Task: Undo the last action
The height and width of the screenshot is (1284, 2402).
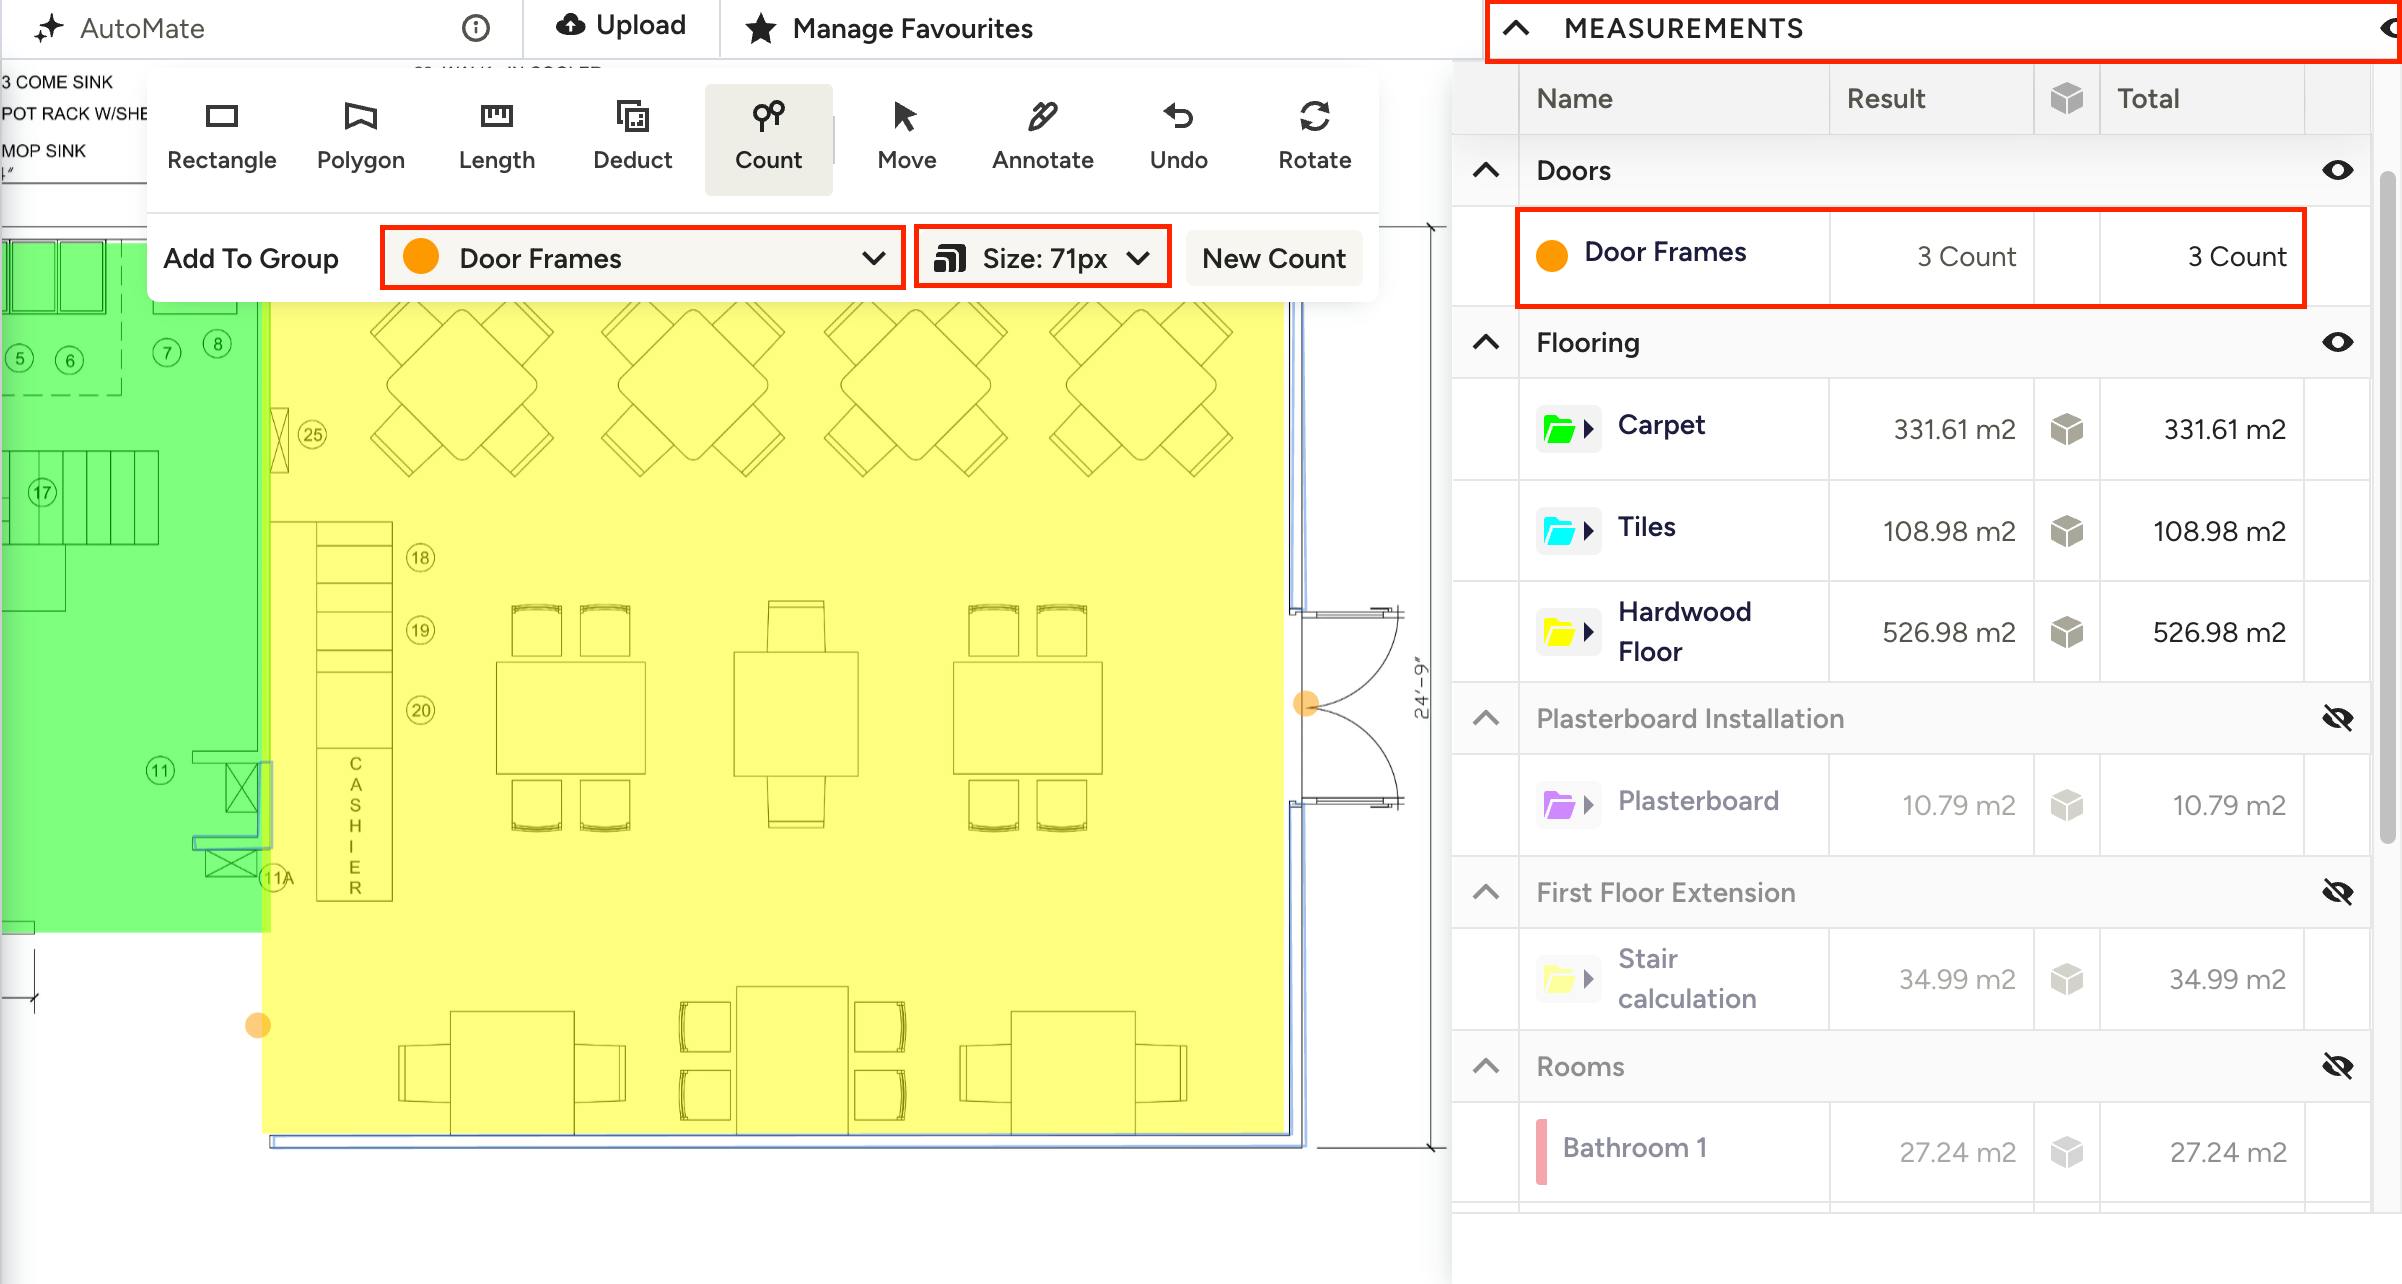Action: pyautogui.click(x=1178, y=138)
